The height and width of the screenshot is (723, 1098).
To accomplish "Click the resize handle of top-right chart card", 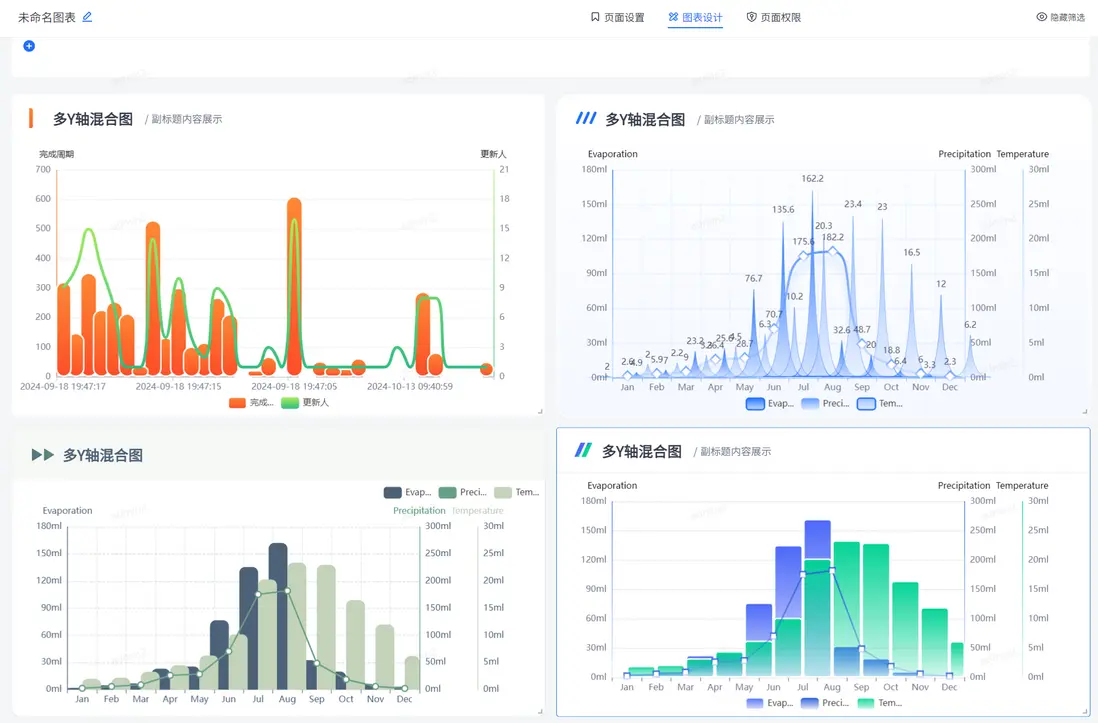I will [x=1085, y=411].
